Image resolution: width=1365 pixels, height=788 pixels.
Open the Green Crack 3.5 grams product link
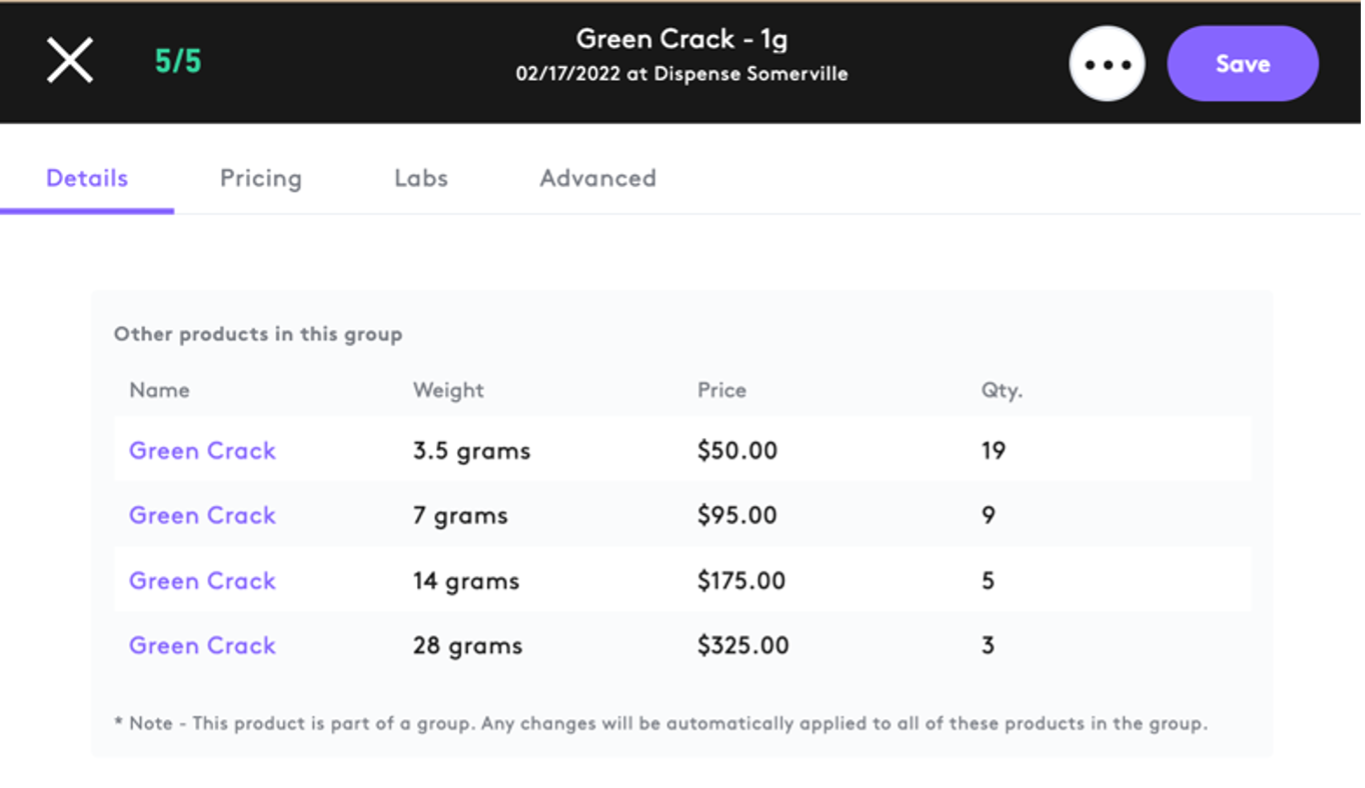click(202, 450)
